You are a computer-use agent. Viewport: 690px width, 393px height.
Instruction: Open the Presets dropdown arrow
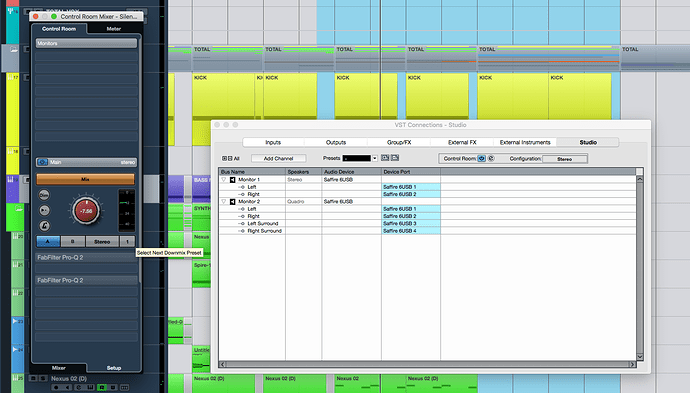tap(375, 158)
